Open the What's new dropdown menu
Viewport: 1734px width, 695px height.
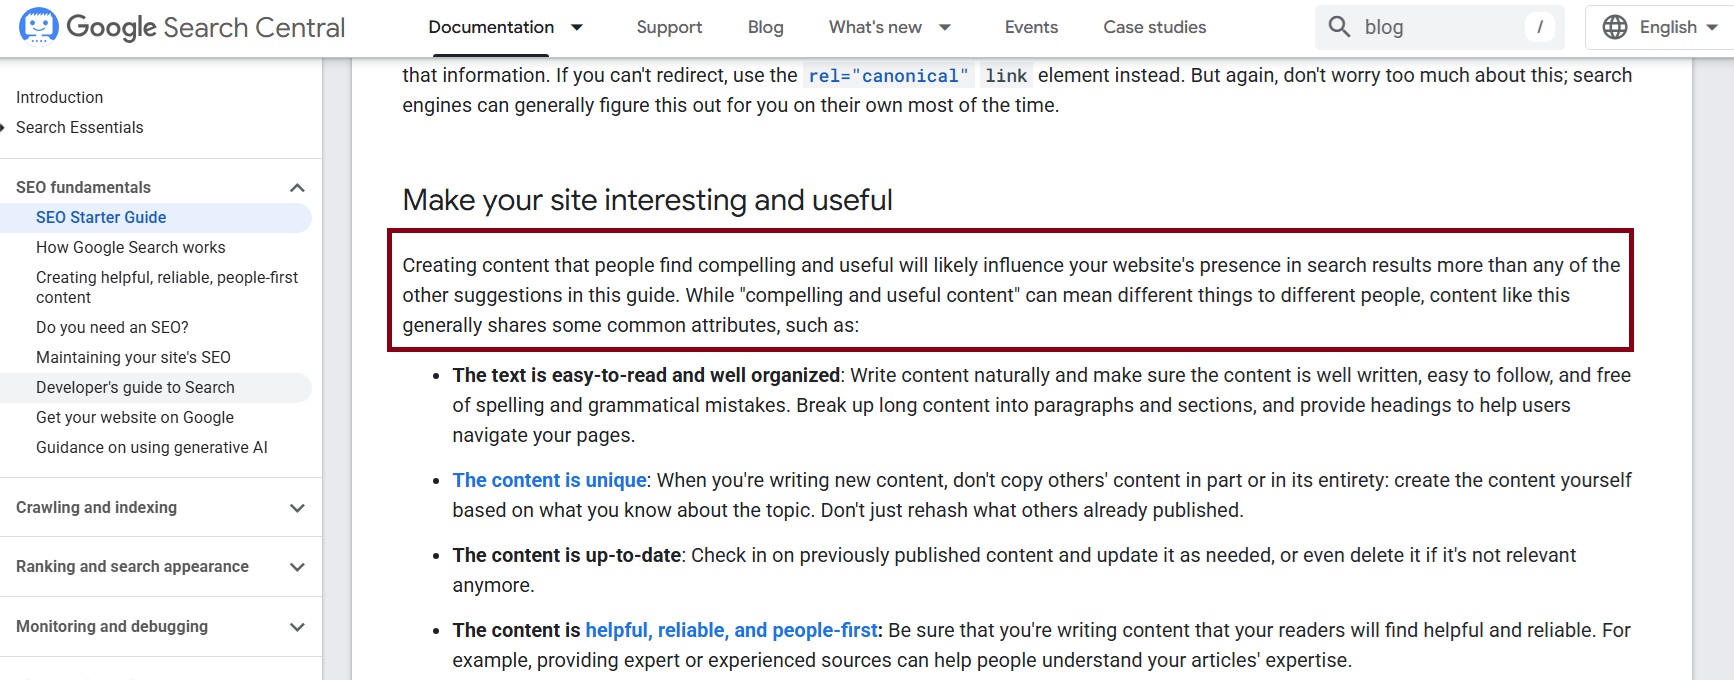(x=945, y=27)
